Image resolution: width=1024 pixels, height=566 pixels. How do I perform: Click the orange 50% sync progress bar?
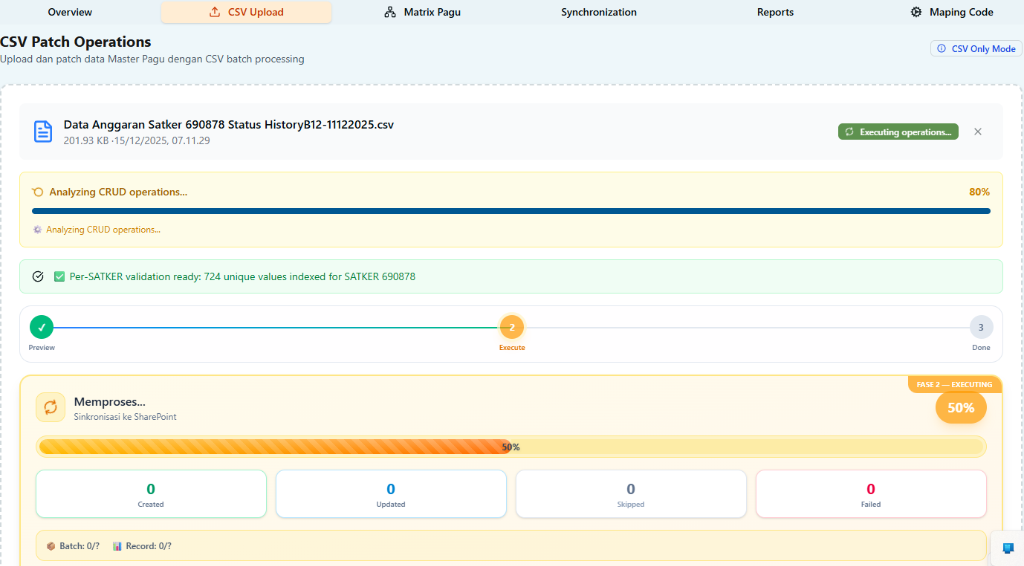click(511, 447)
